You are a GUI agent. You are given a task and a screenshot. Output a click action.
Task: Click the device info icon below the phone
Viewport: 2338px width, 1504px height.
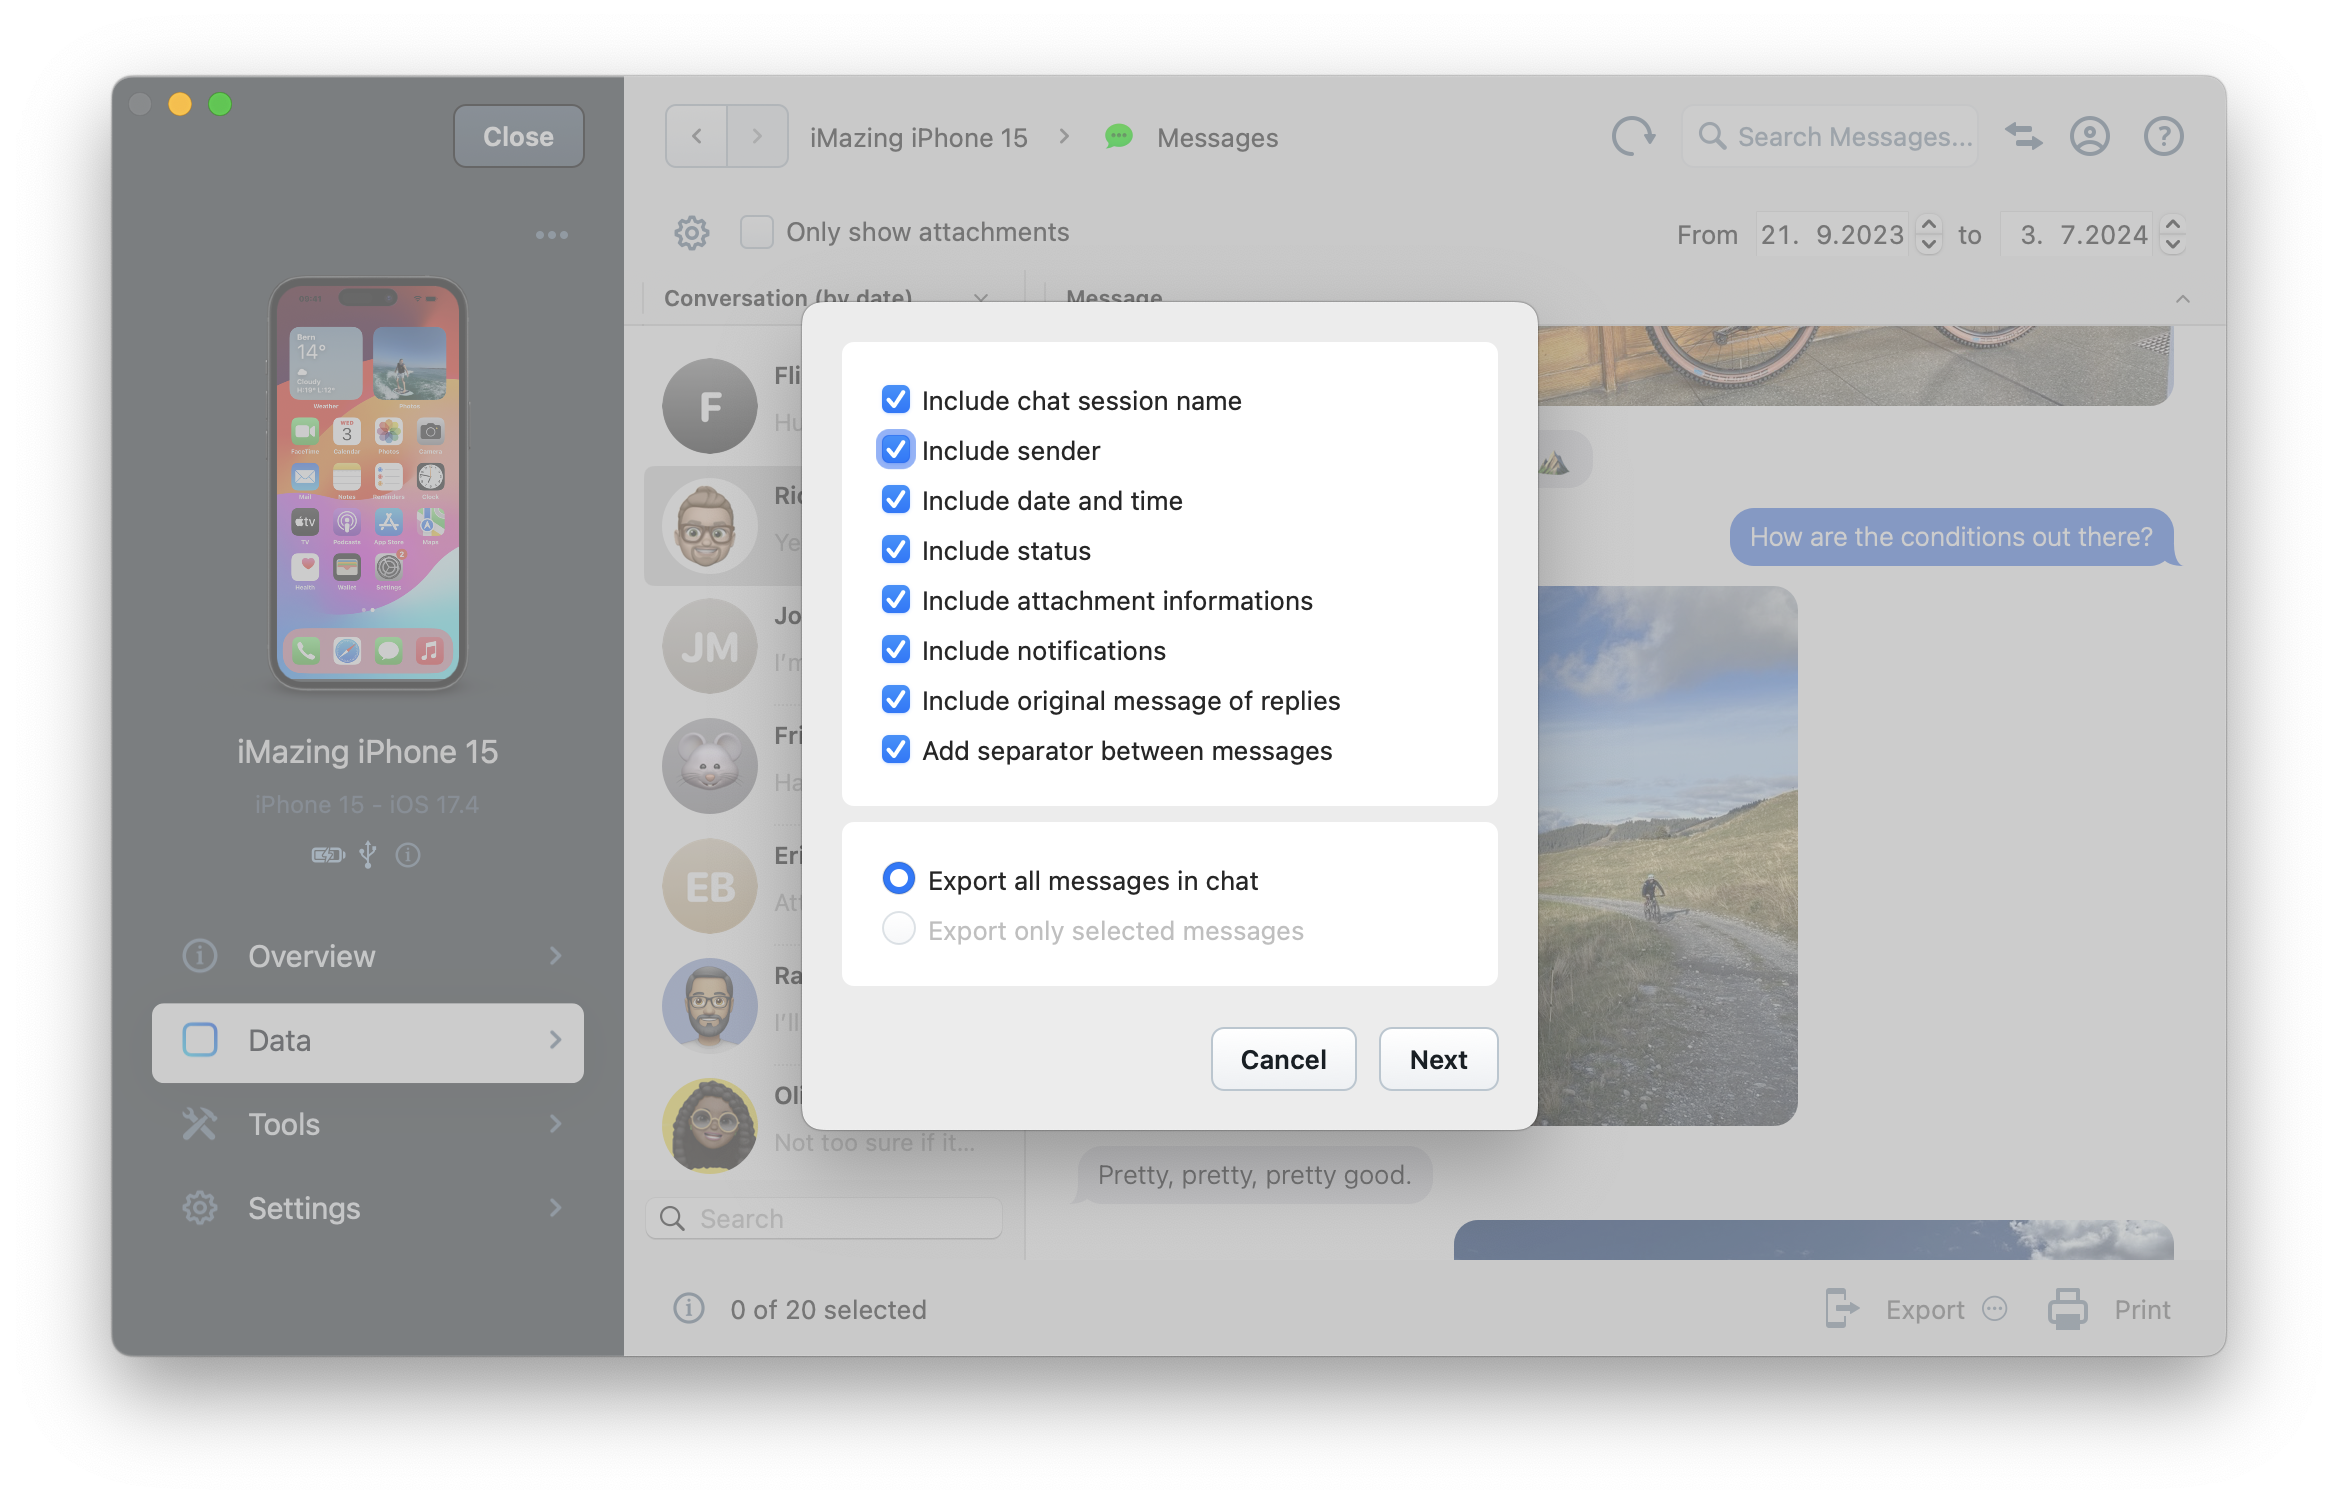click(x=408, y=855)
